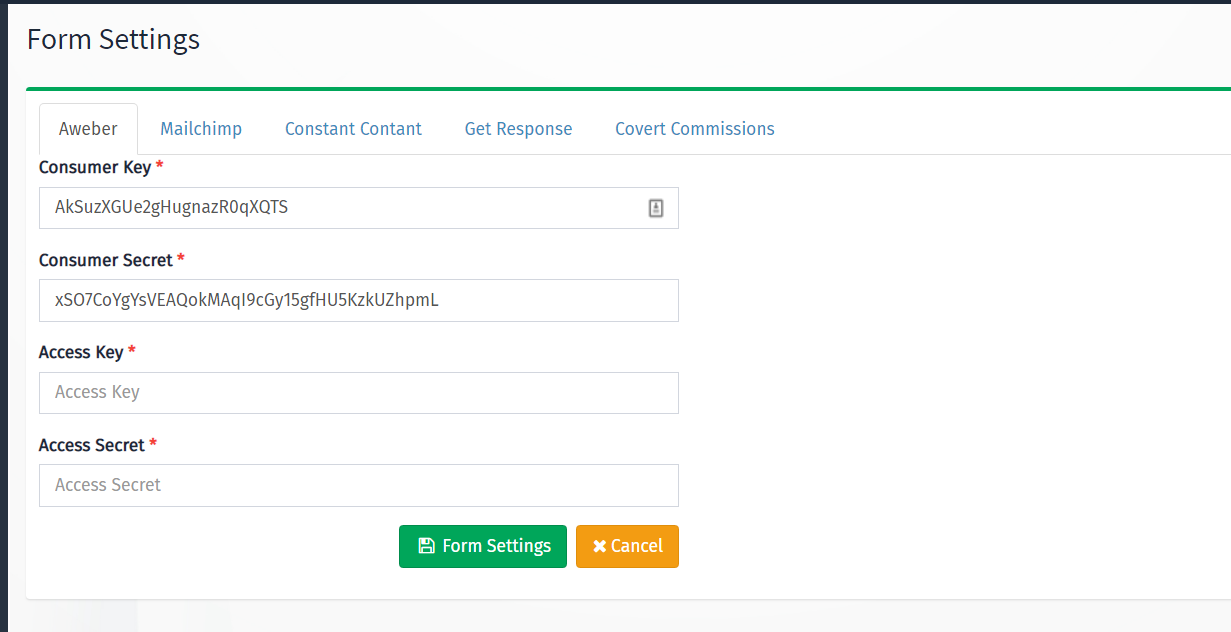Click the floppy disk save icon
Viewport: 1231px width, 632px height.
[x=426, y=546]
